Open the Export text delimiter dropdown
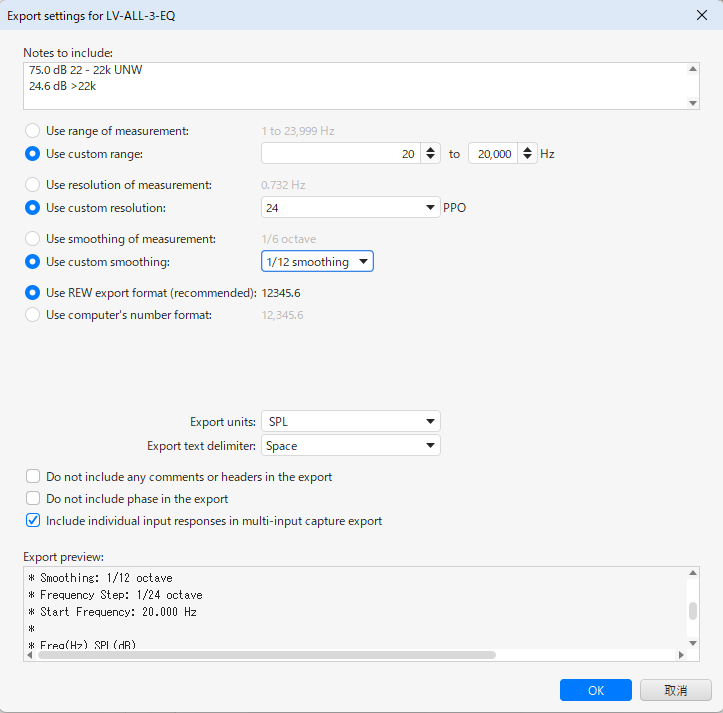723x713 pixels. 350,446
